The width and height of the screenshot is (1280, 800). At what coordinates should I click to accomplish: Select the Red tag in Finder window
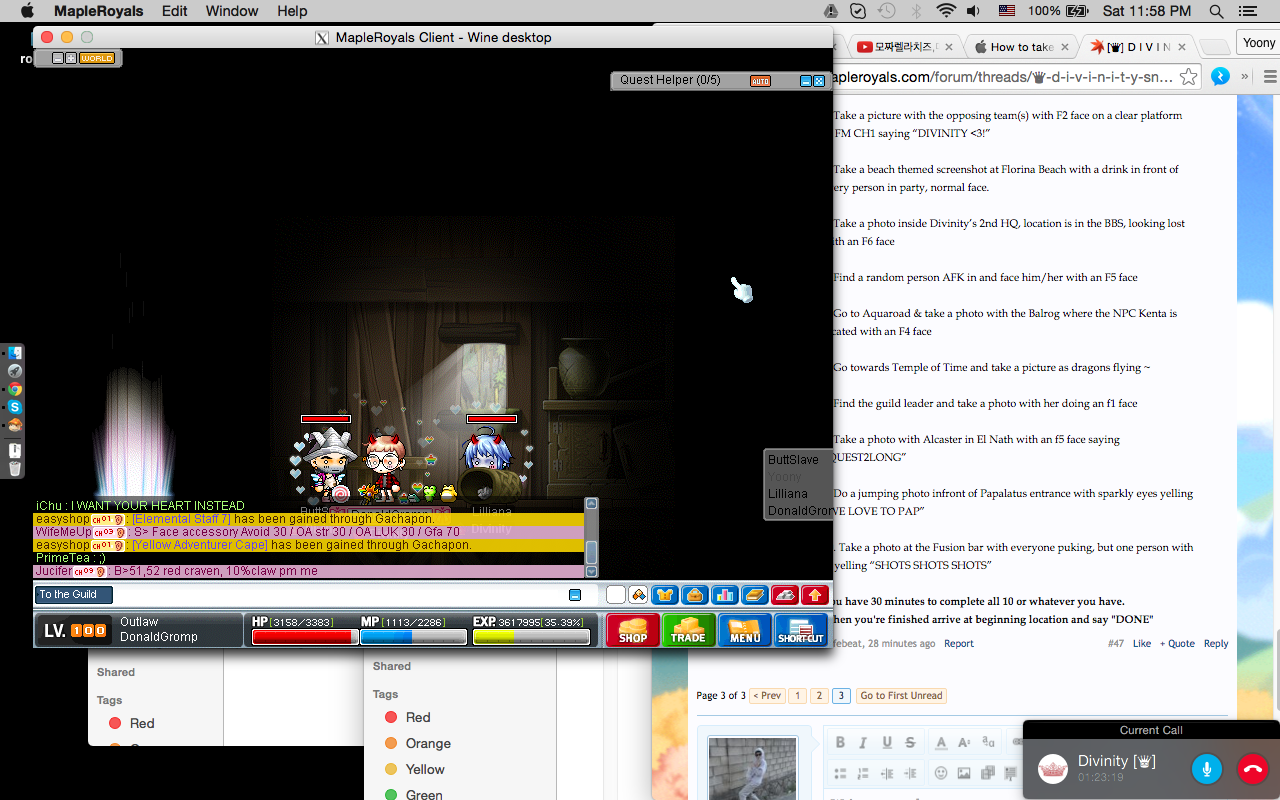[x=418, y=717]
